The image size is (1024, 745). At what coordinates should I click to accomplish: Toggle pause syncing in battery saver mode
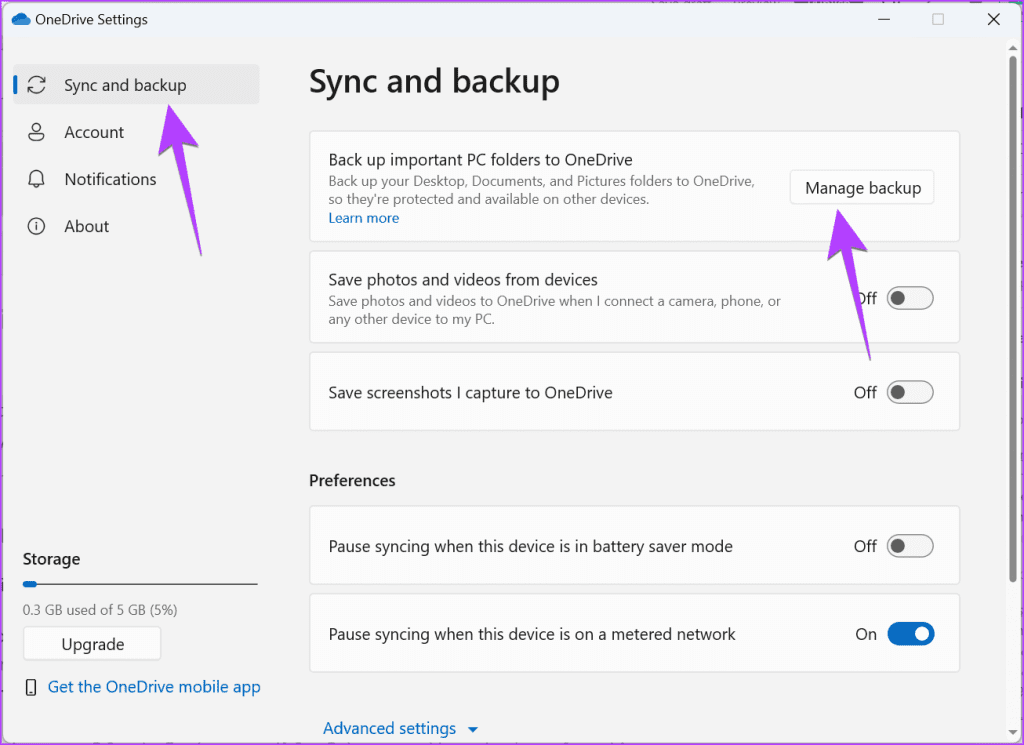[910, 546]
